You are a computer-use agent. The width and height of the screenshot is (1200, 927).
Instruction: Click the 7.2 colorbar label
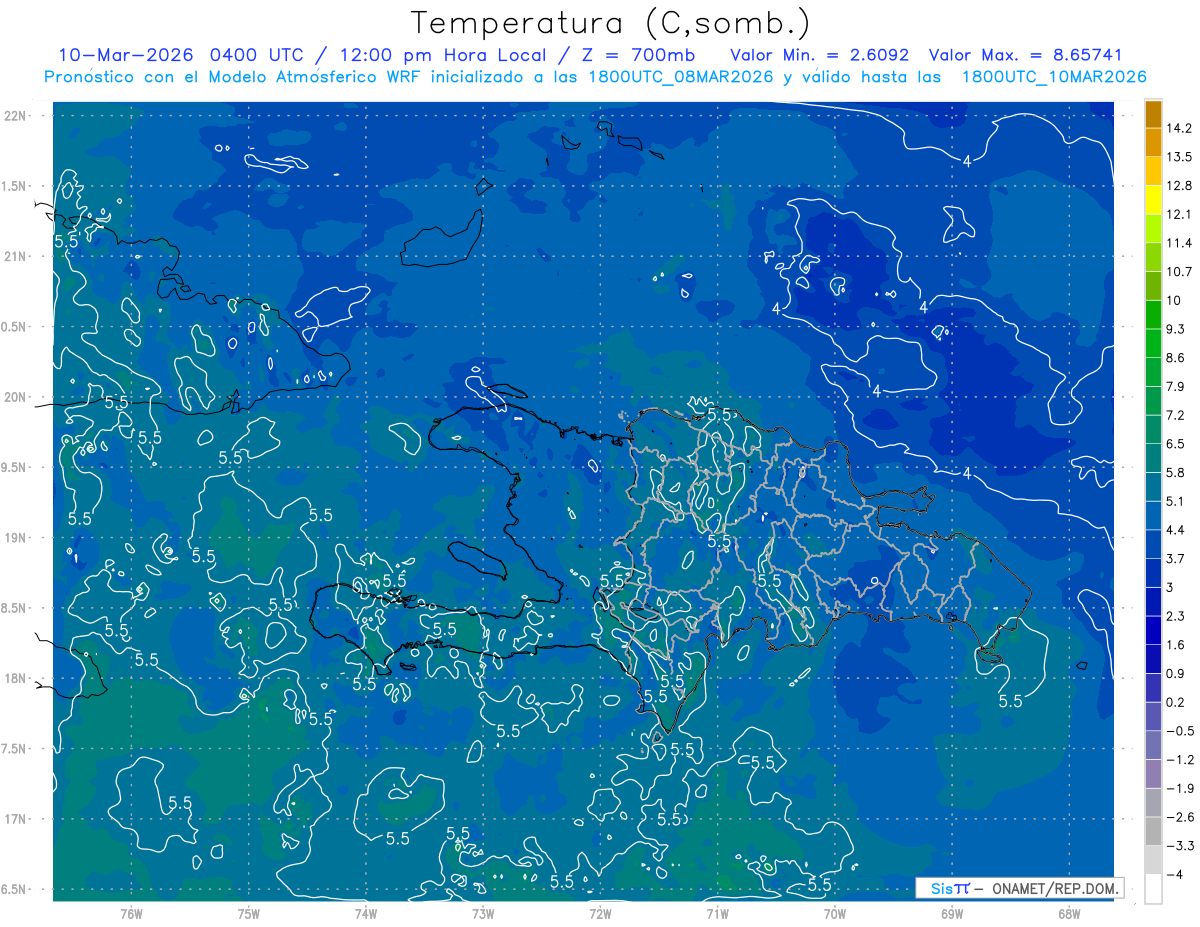coord(1175,415)
